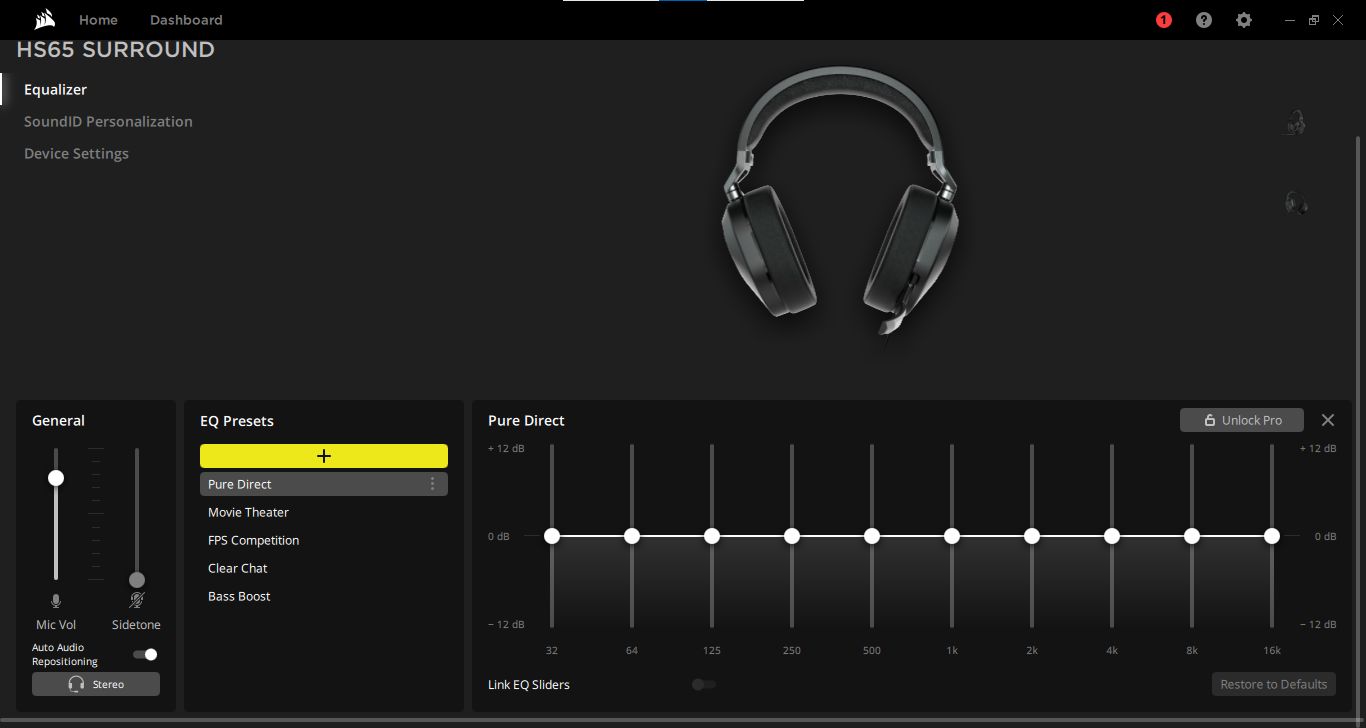Select the upper headset thumbnail icon

click(x=1296, y=122)
